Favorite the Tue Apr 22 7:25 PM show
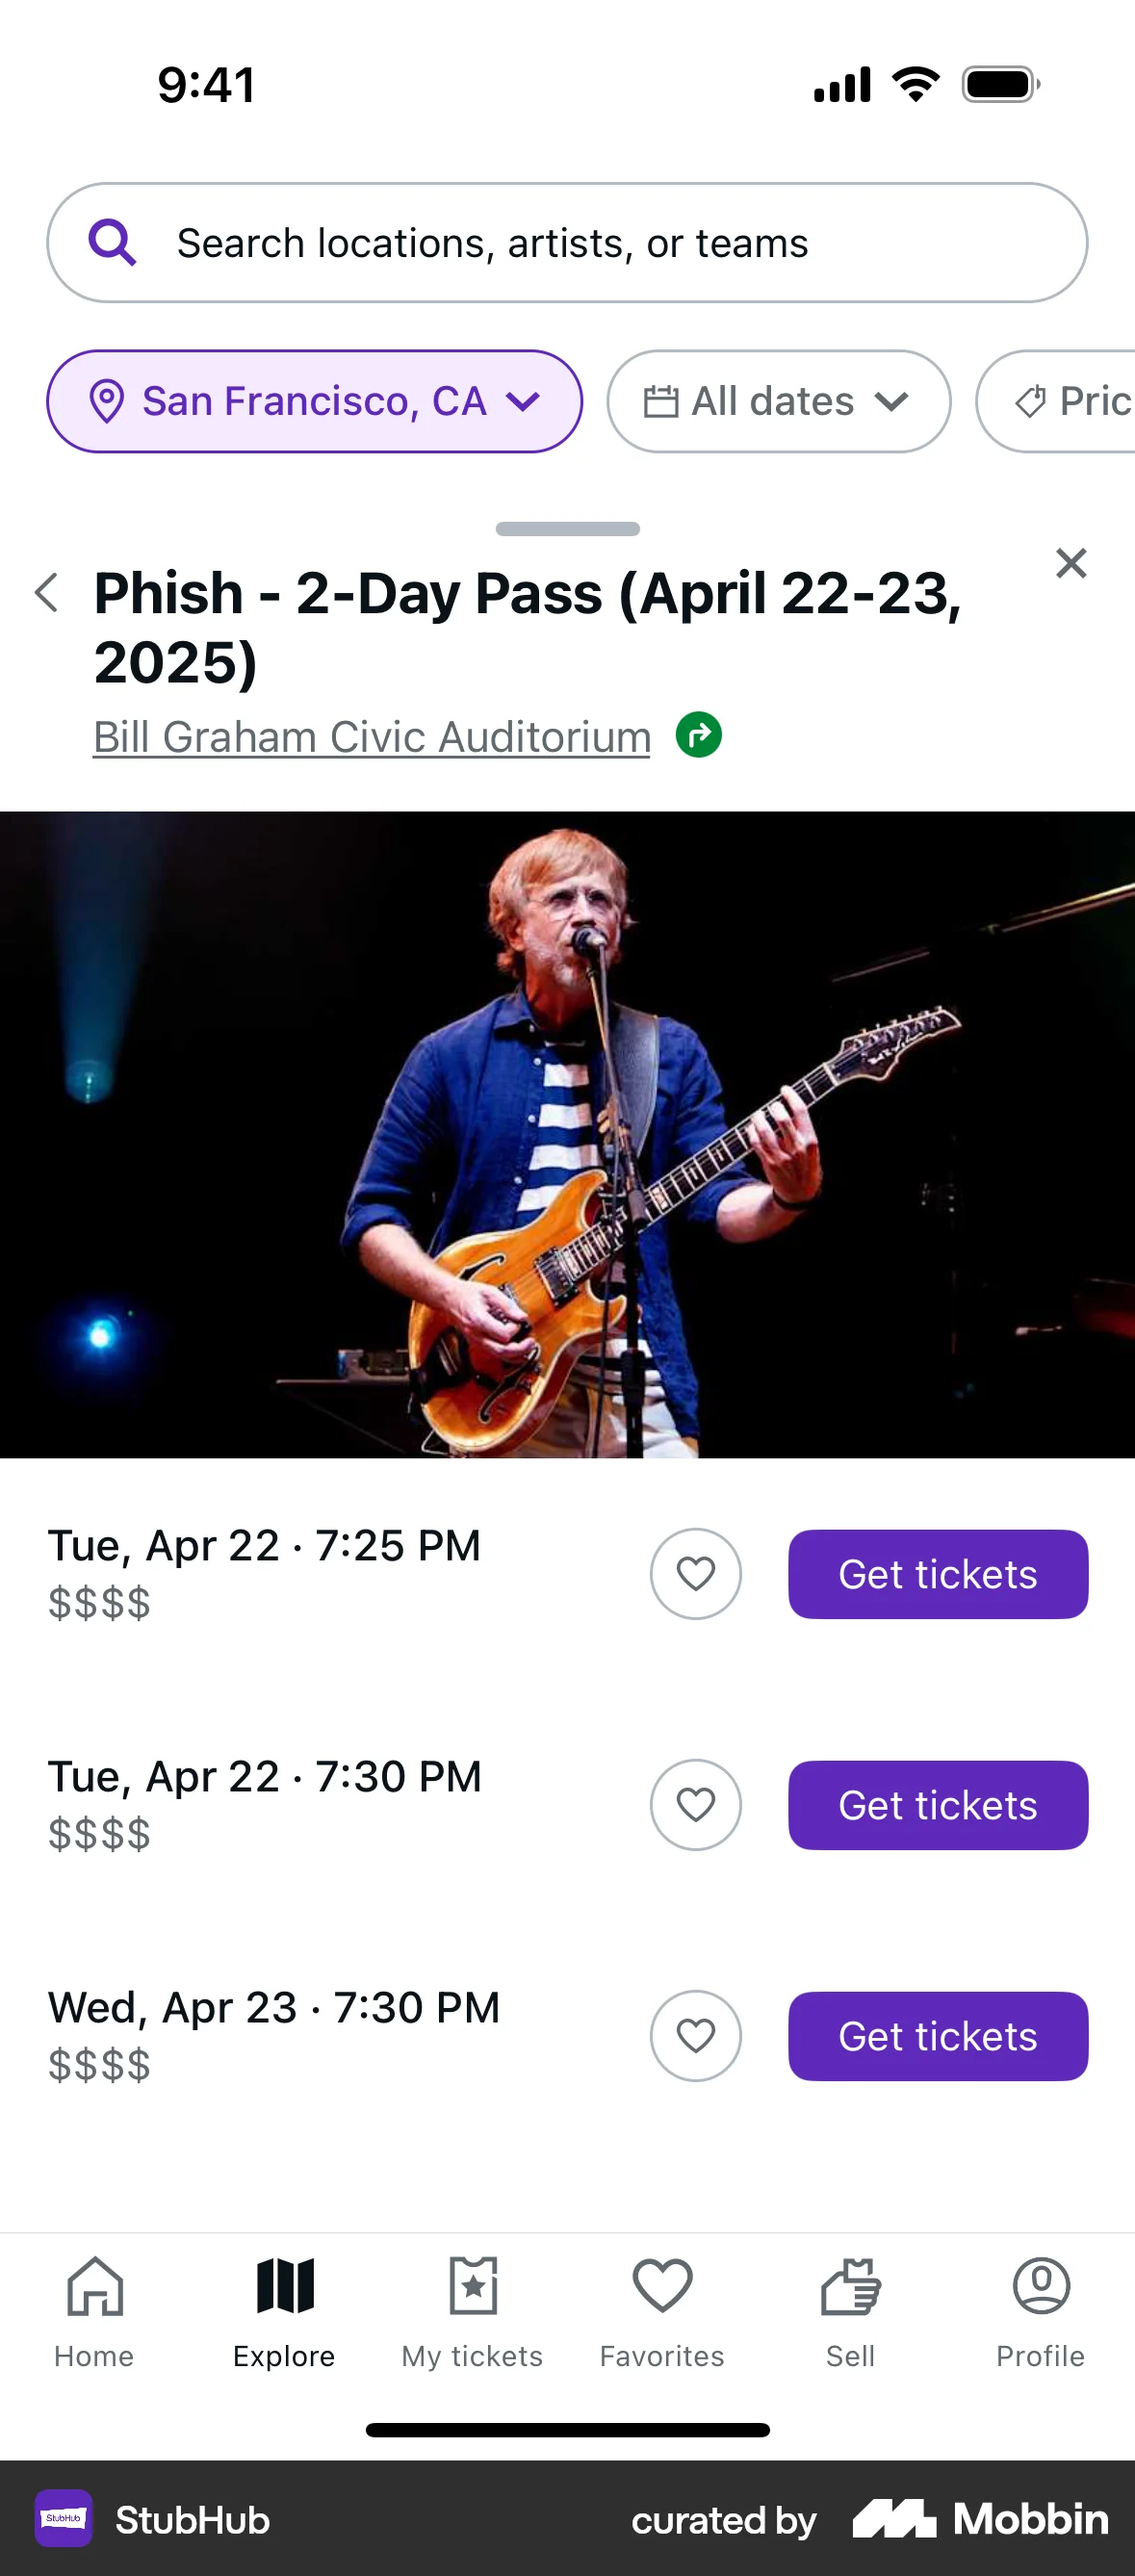1135x2576 pixels. click(x=695, y=1573)
